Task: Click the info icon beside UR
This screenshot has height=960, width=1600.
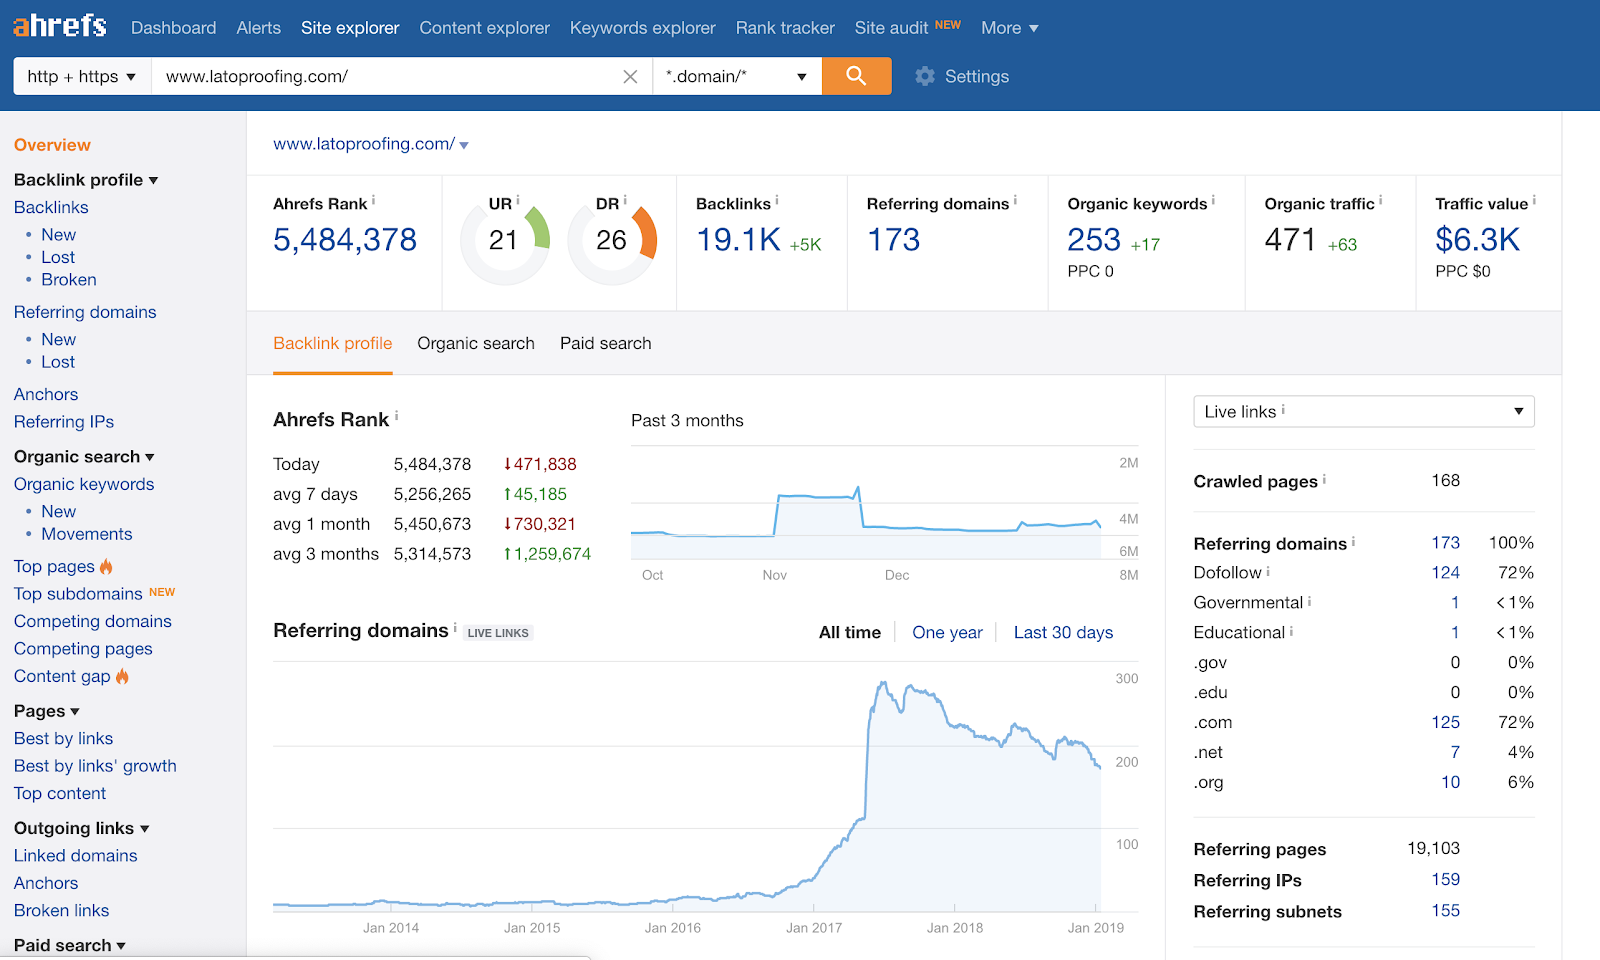Action: pos(518,200)
